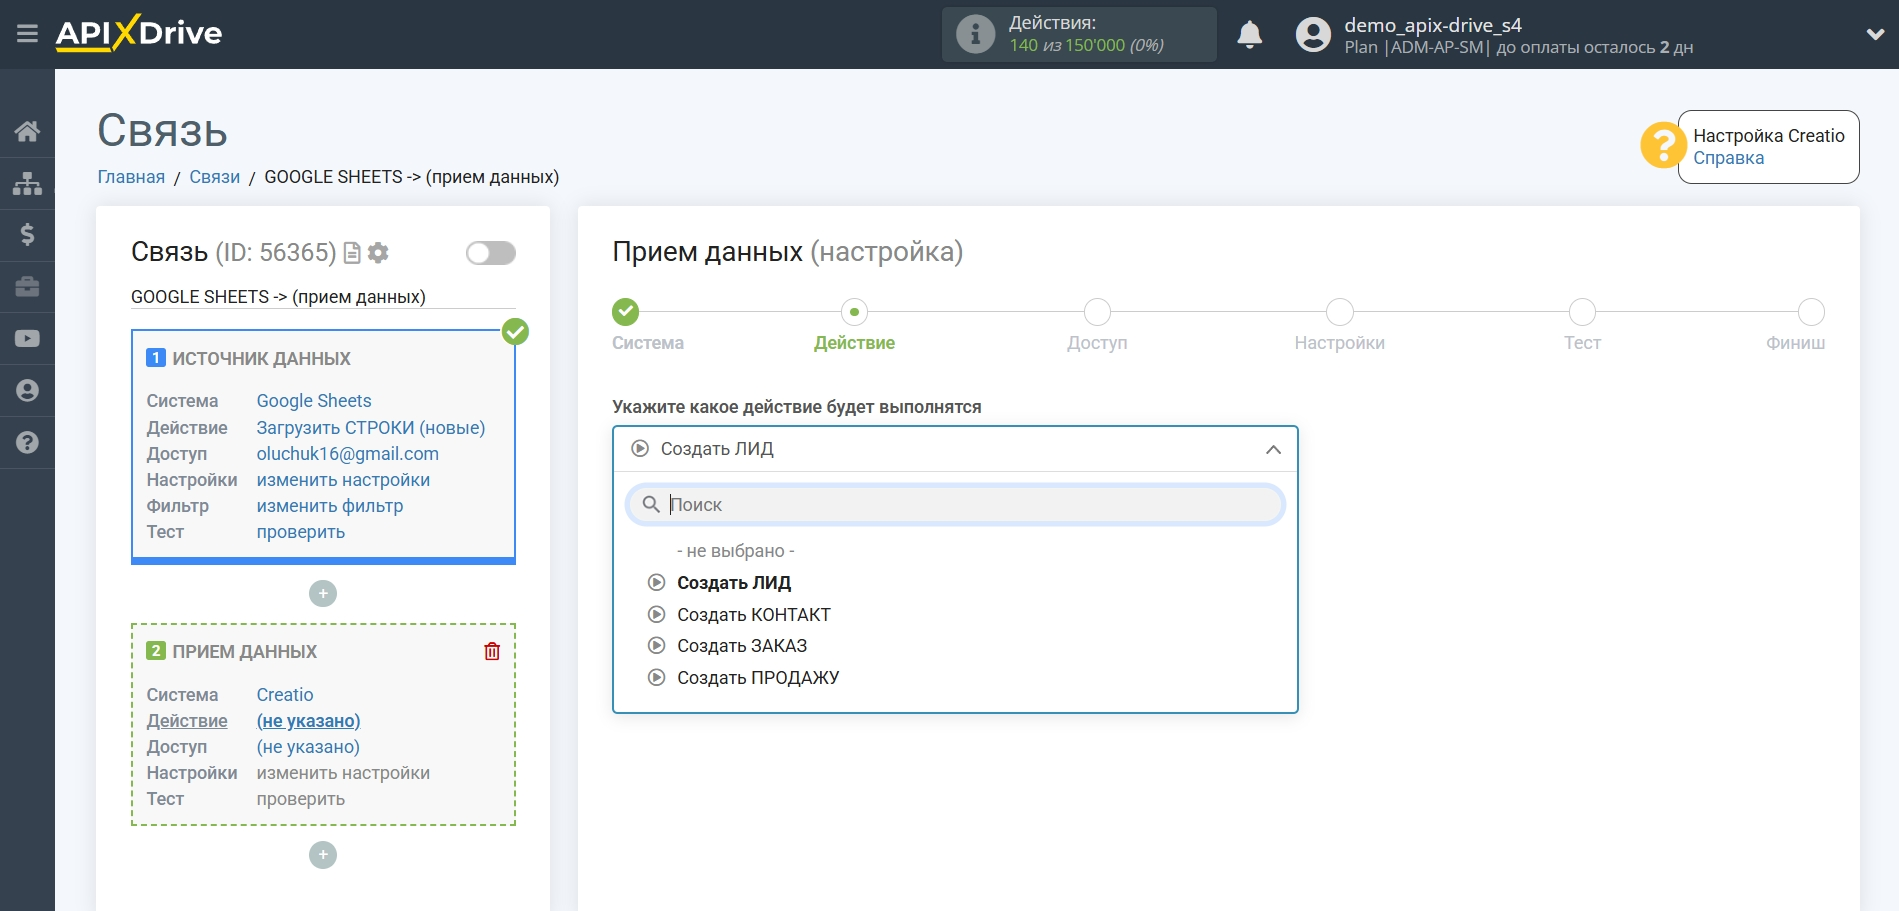
Task: Open the Связи breadcrumb link
Action: 214,177
